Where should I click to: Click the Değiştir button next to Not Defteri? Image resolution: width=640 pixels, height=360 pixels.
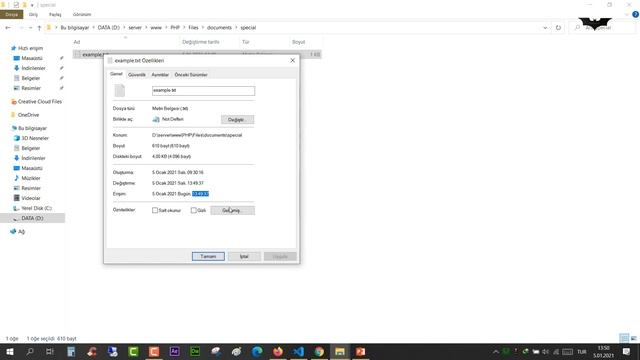coord(237,120)
